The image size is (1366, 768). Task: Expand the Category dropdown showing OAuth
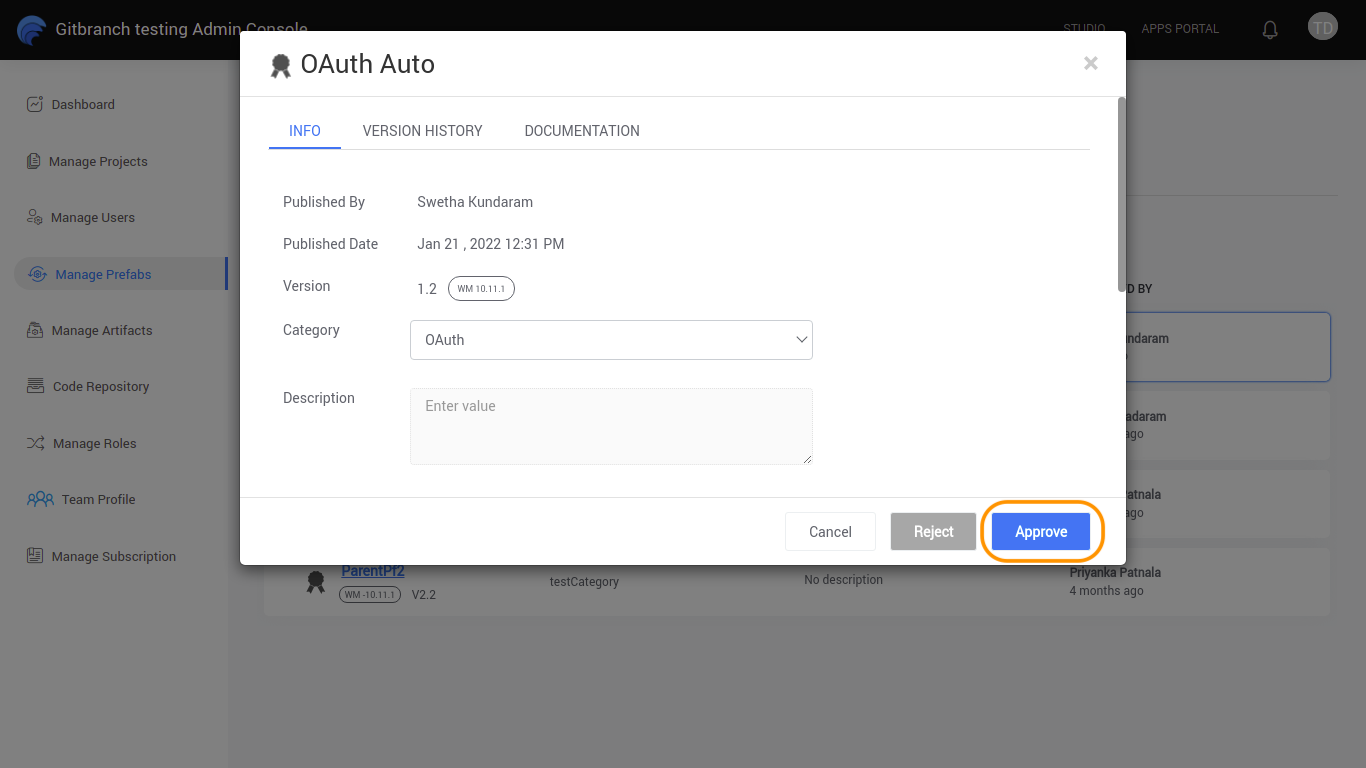611,340
